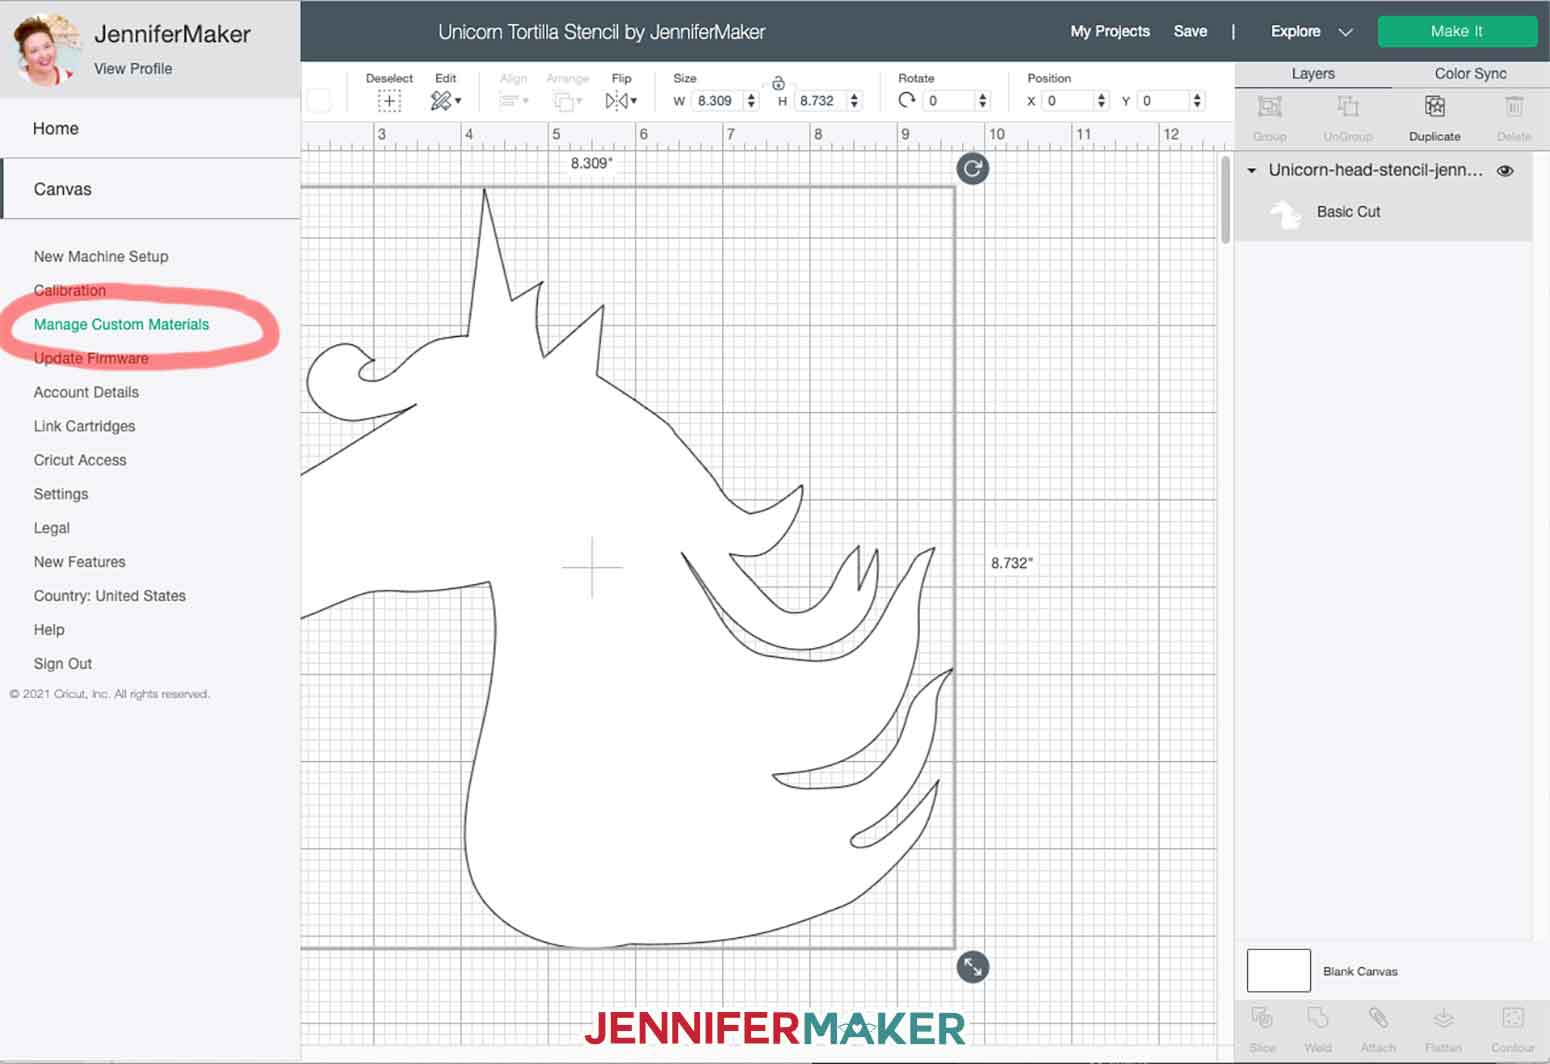Select the Basic Cut layer thumbnail
Screen dimensions: 1550x1064
coord(1285,213)
